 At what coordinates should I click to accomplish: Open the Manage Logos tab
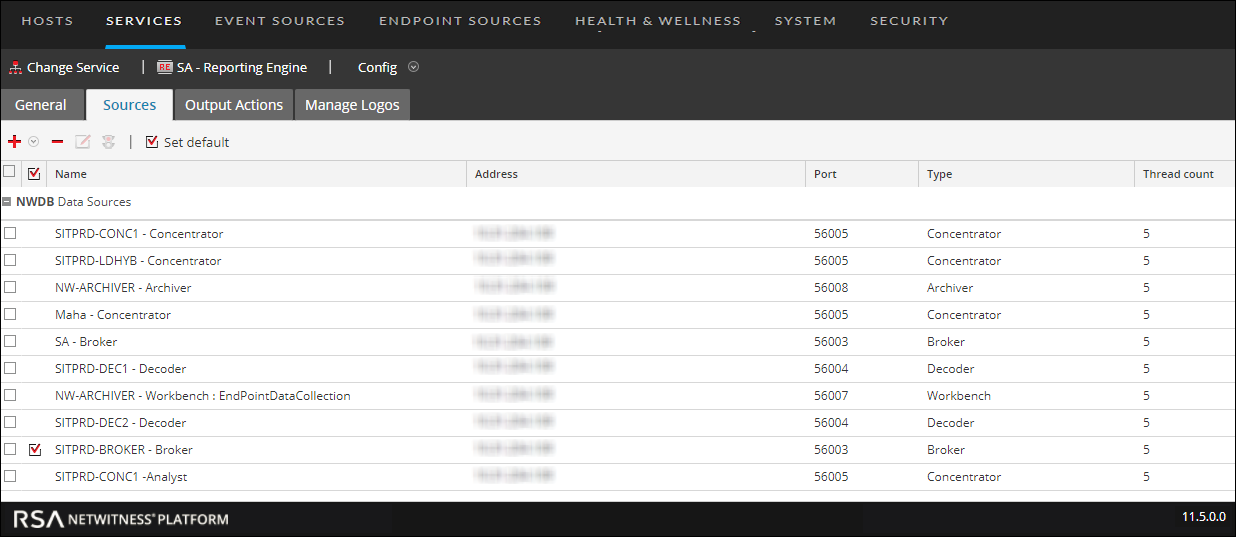[x=352, y=105]
